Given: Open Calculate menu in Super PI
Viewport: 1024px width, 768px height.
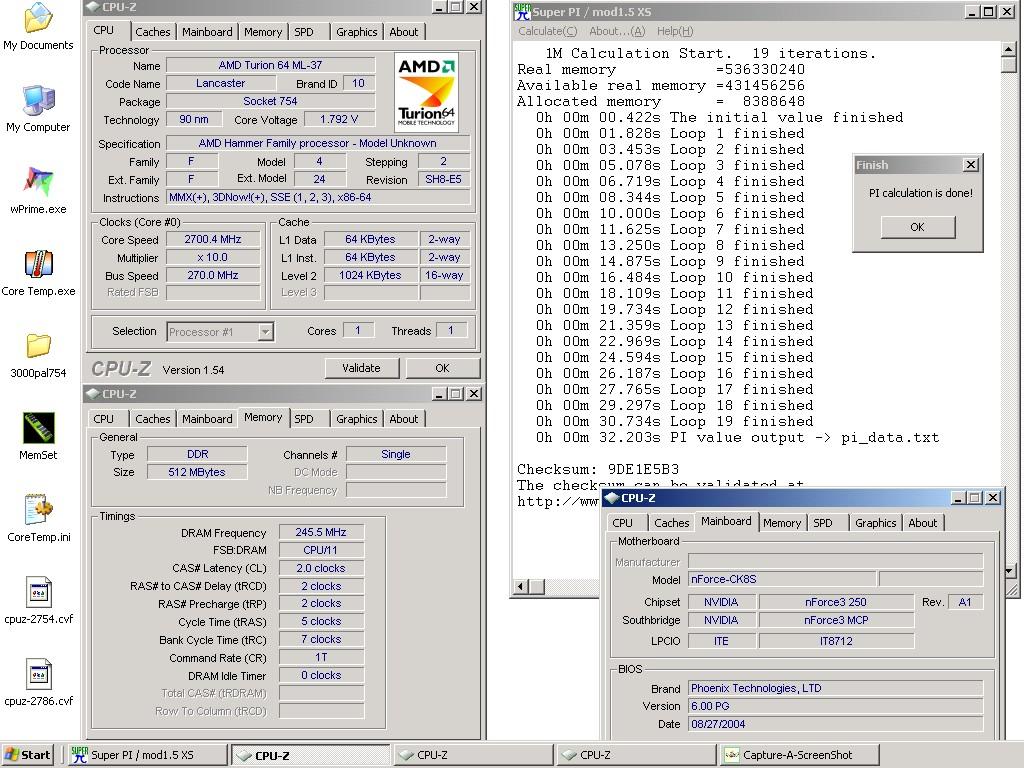Looking at the screenshot, I should click(x=547, y=31).
